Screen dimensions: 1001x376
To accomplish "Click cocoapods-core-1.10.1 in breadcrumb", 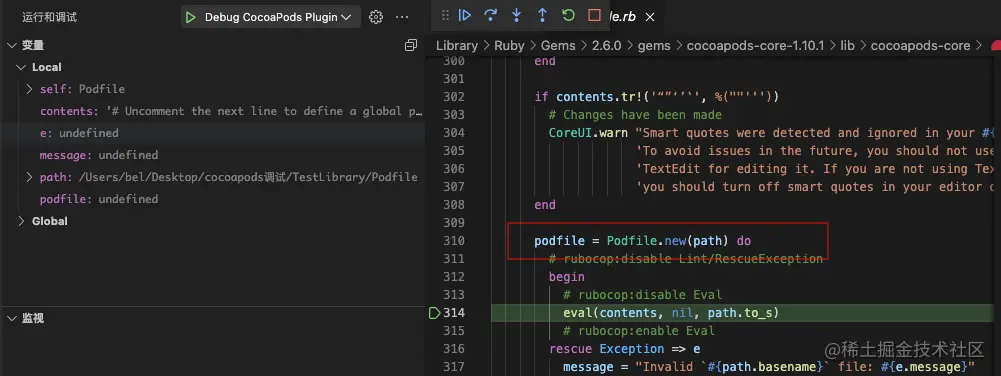I will (x=755, y=45).
